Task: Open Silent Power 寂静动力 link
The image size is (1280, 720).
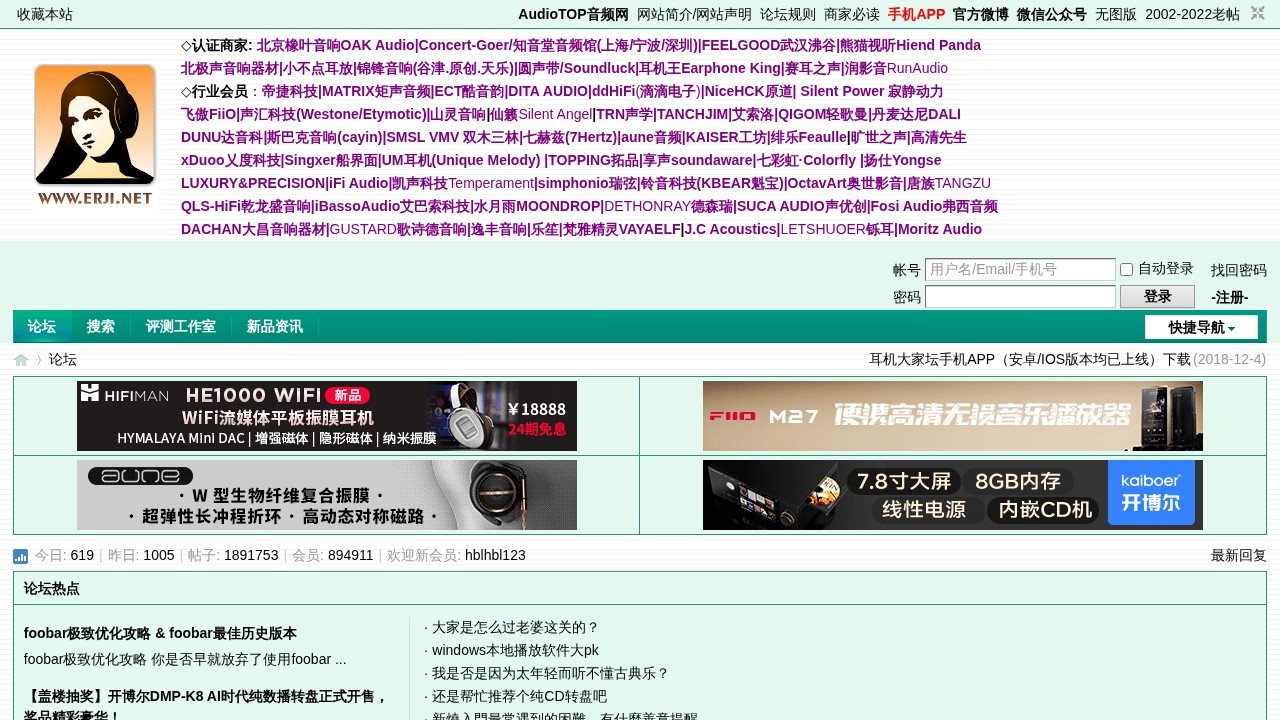Action: pyautogui.click(x=872, y=91)
